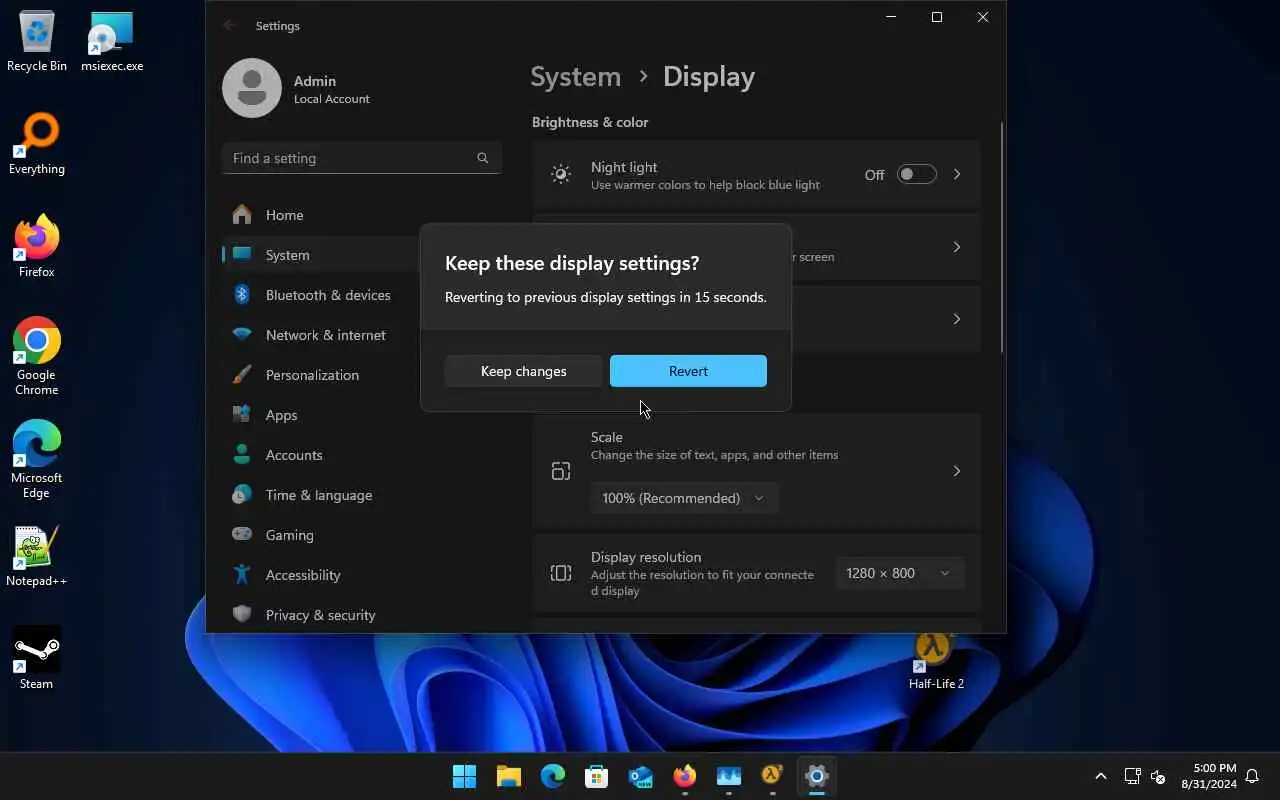This screenshot has width=1280, height=800.
Task: Open the network status tray icon
Action: tap(1133, 776)
